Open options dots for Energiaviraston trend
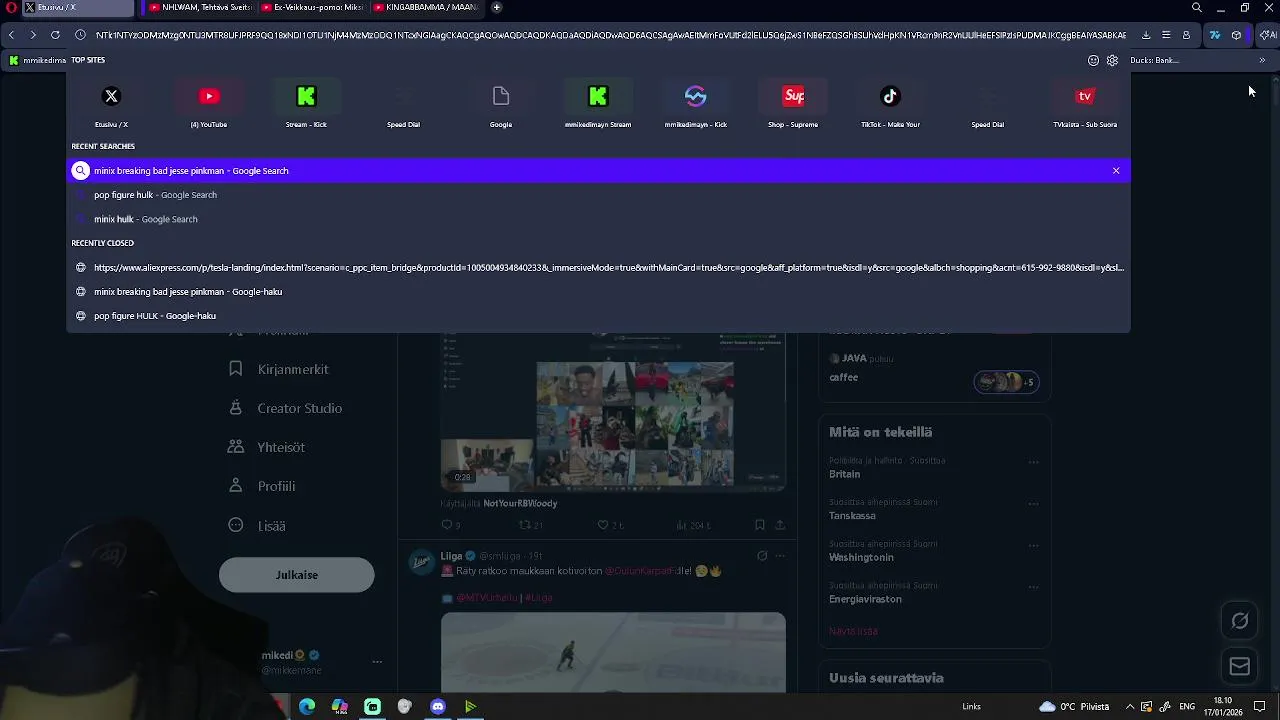Viewport: 1280px width, 720px height. pyautogui.click(x=1034, y=587)
